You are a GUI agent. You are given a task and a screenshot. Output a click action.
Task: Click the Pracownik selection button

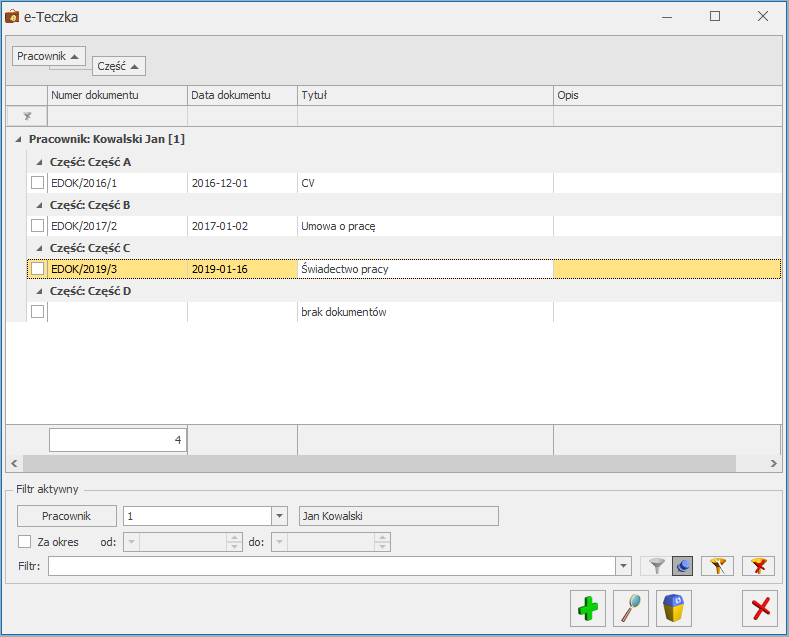[x=66, y=516]
